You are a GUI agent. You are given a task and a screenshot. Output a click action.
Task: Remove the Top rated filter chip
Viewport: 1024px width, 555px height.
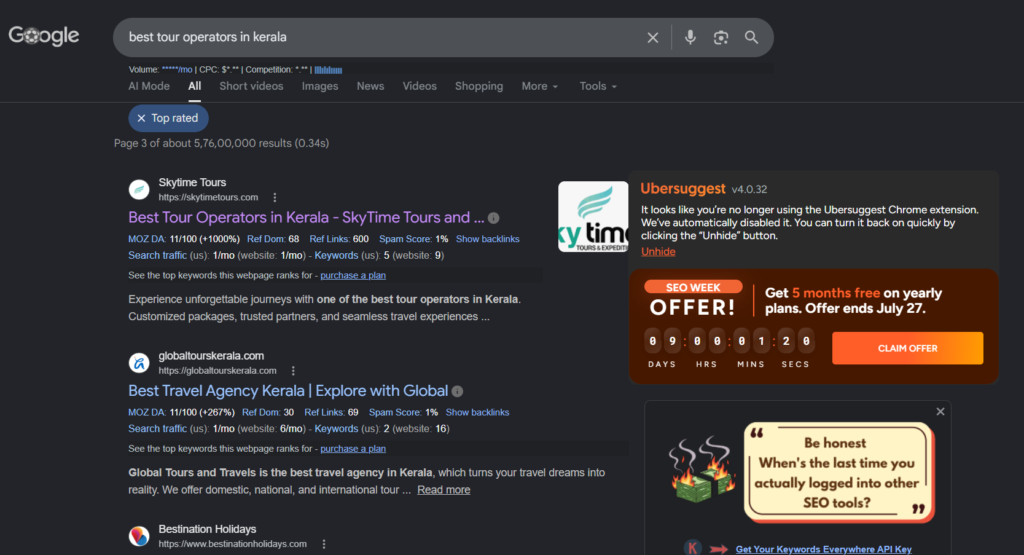point(141,118)
